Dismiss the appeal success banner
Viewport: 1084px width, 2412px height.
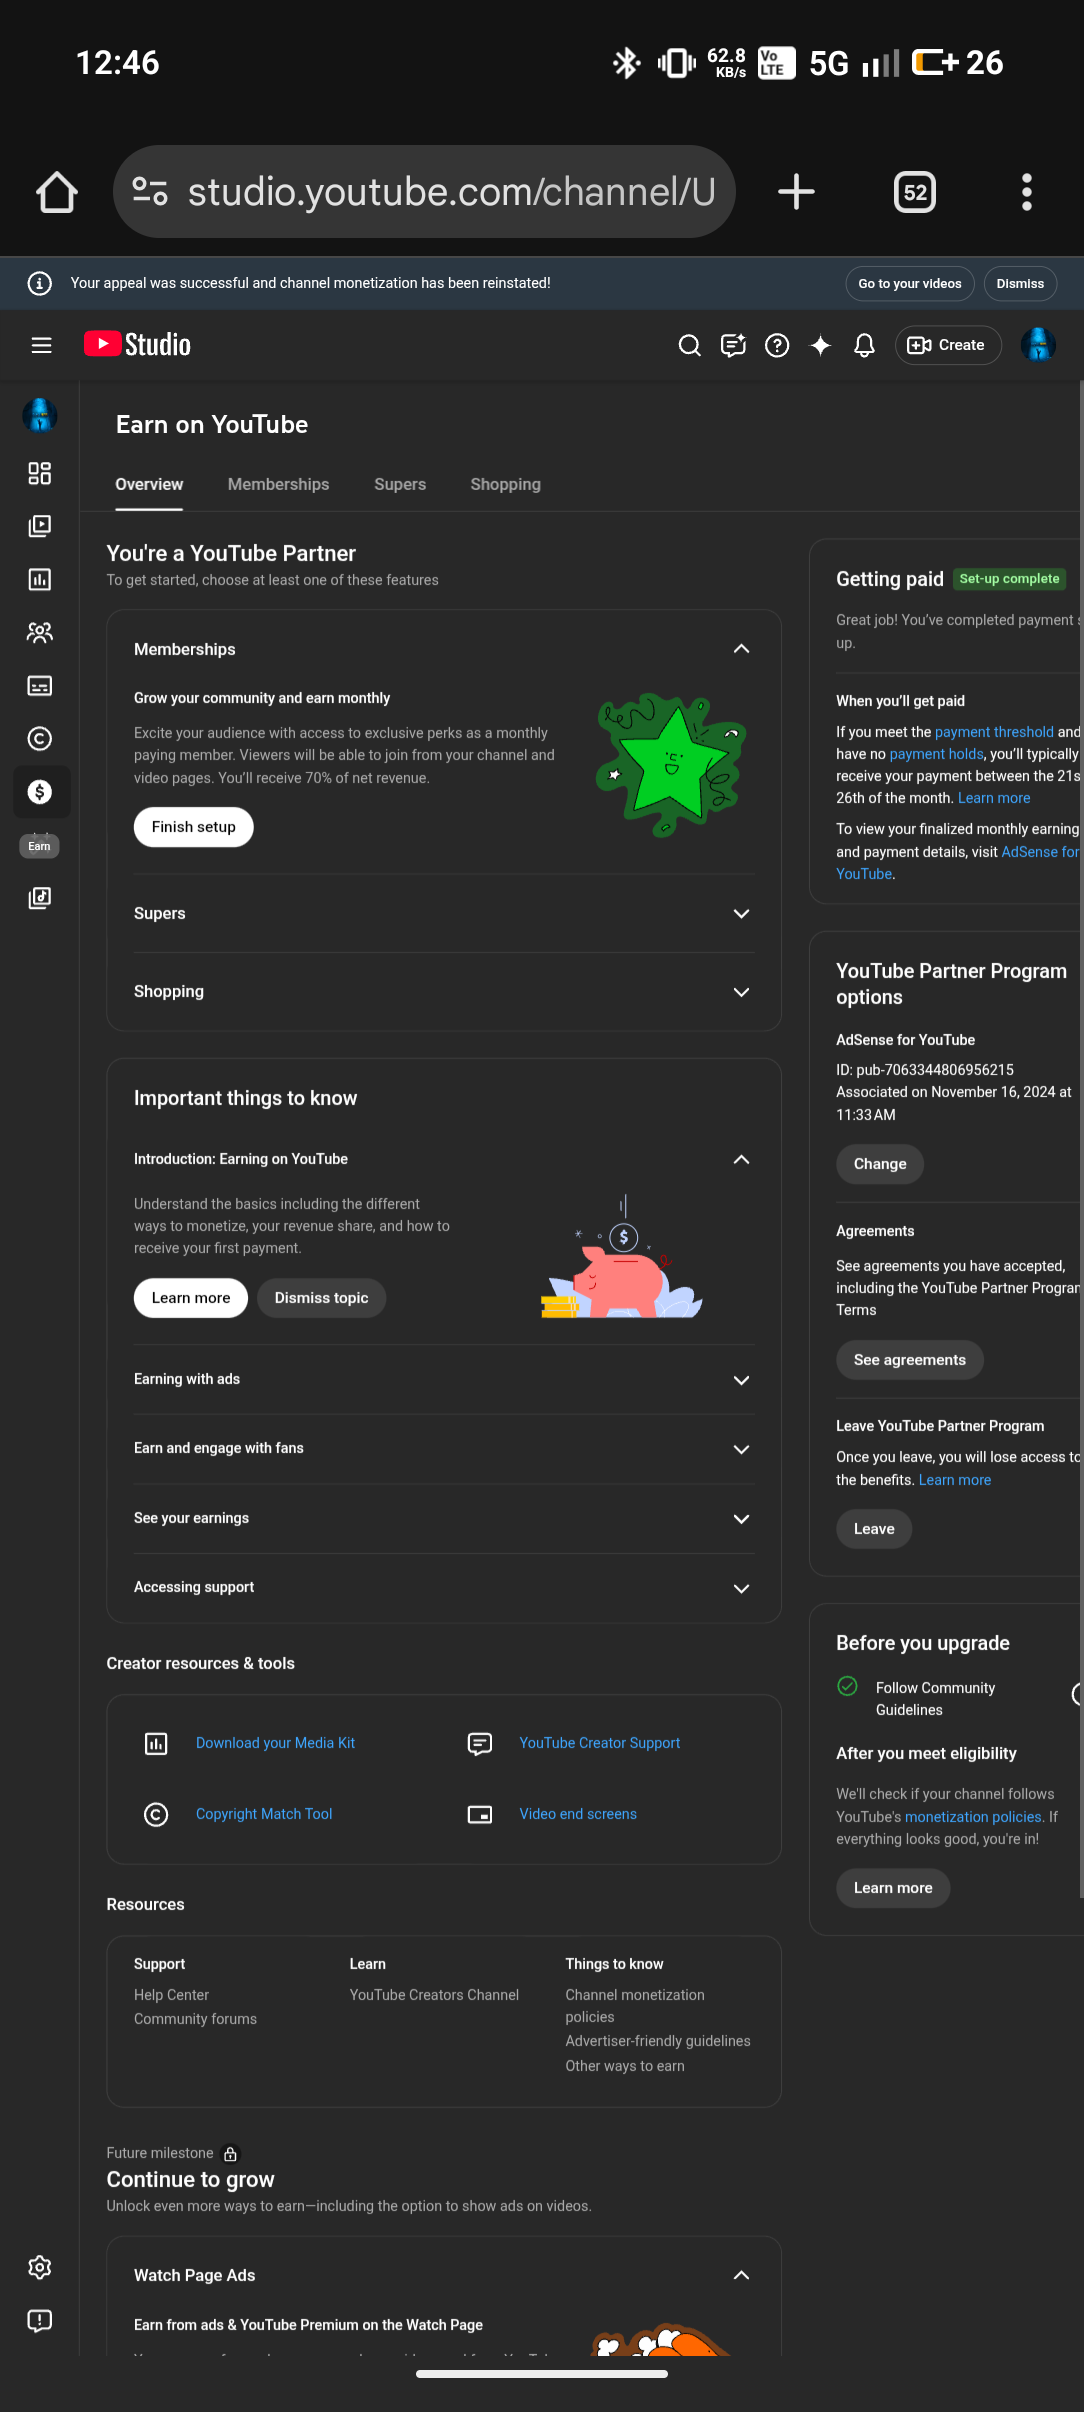(1019, 284)
